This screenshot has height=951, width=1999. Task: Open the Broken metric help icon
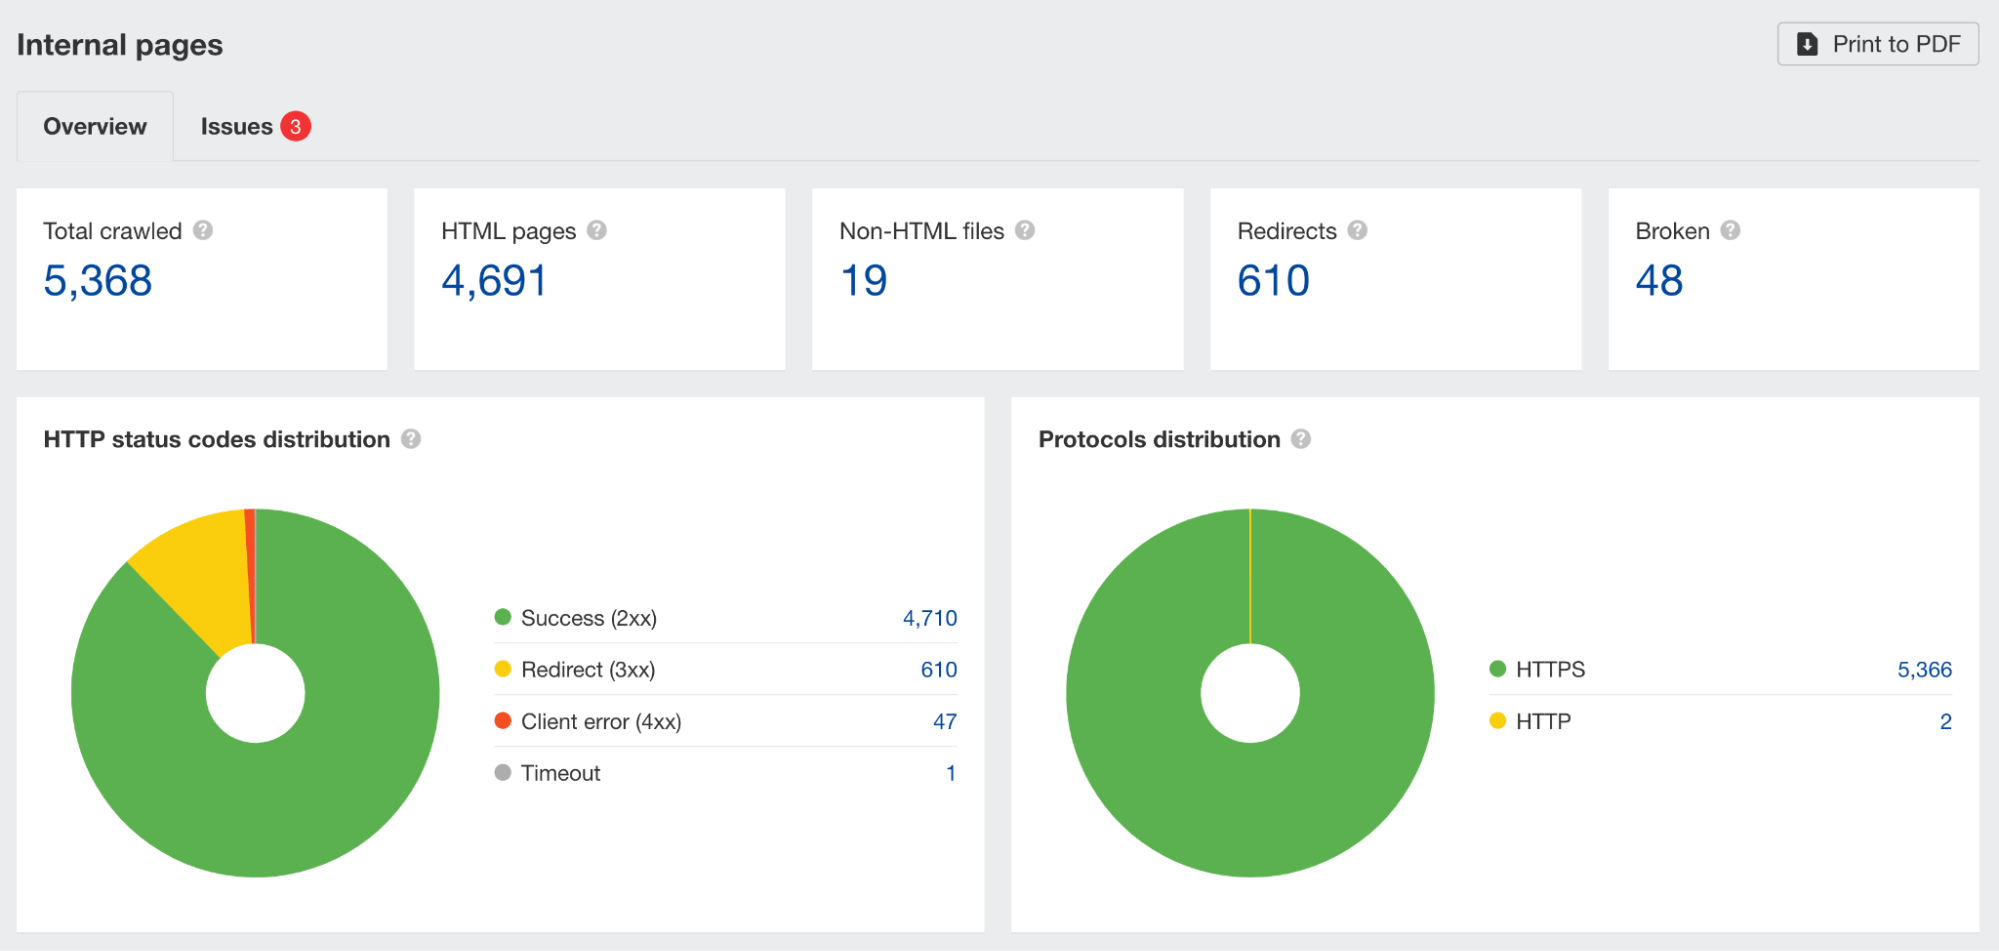pos(1729,230)
